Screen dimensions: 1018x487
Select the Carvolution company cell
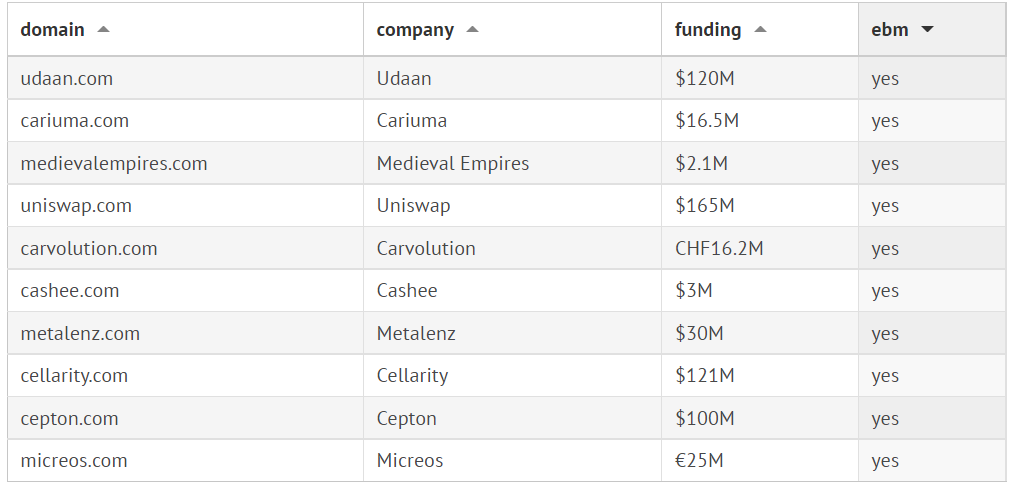tap(426, 248)
